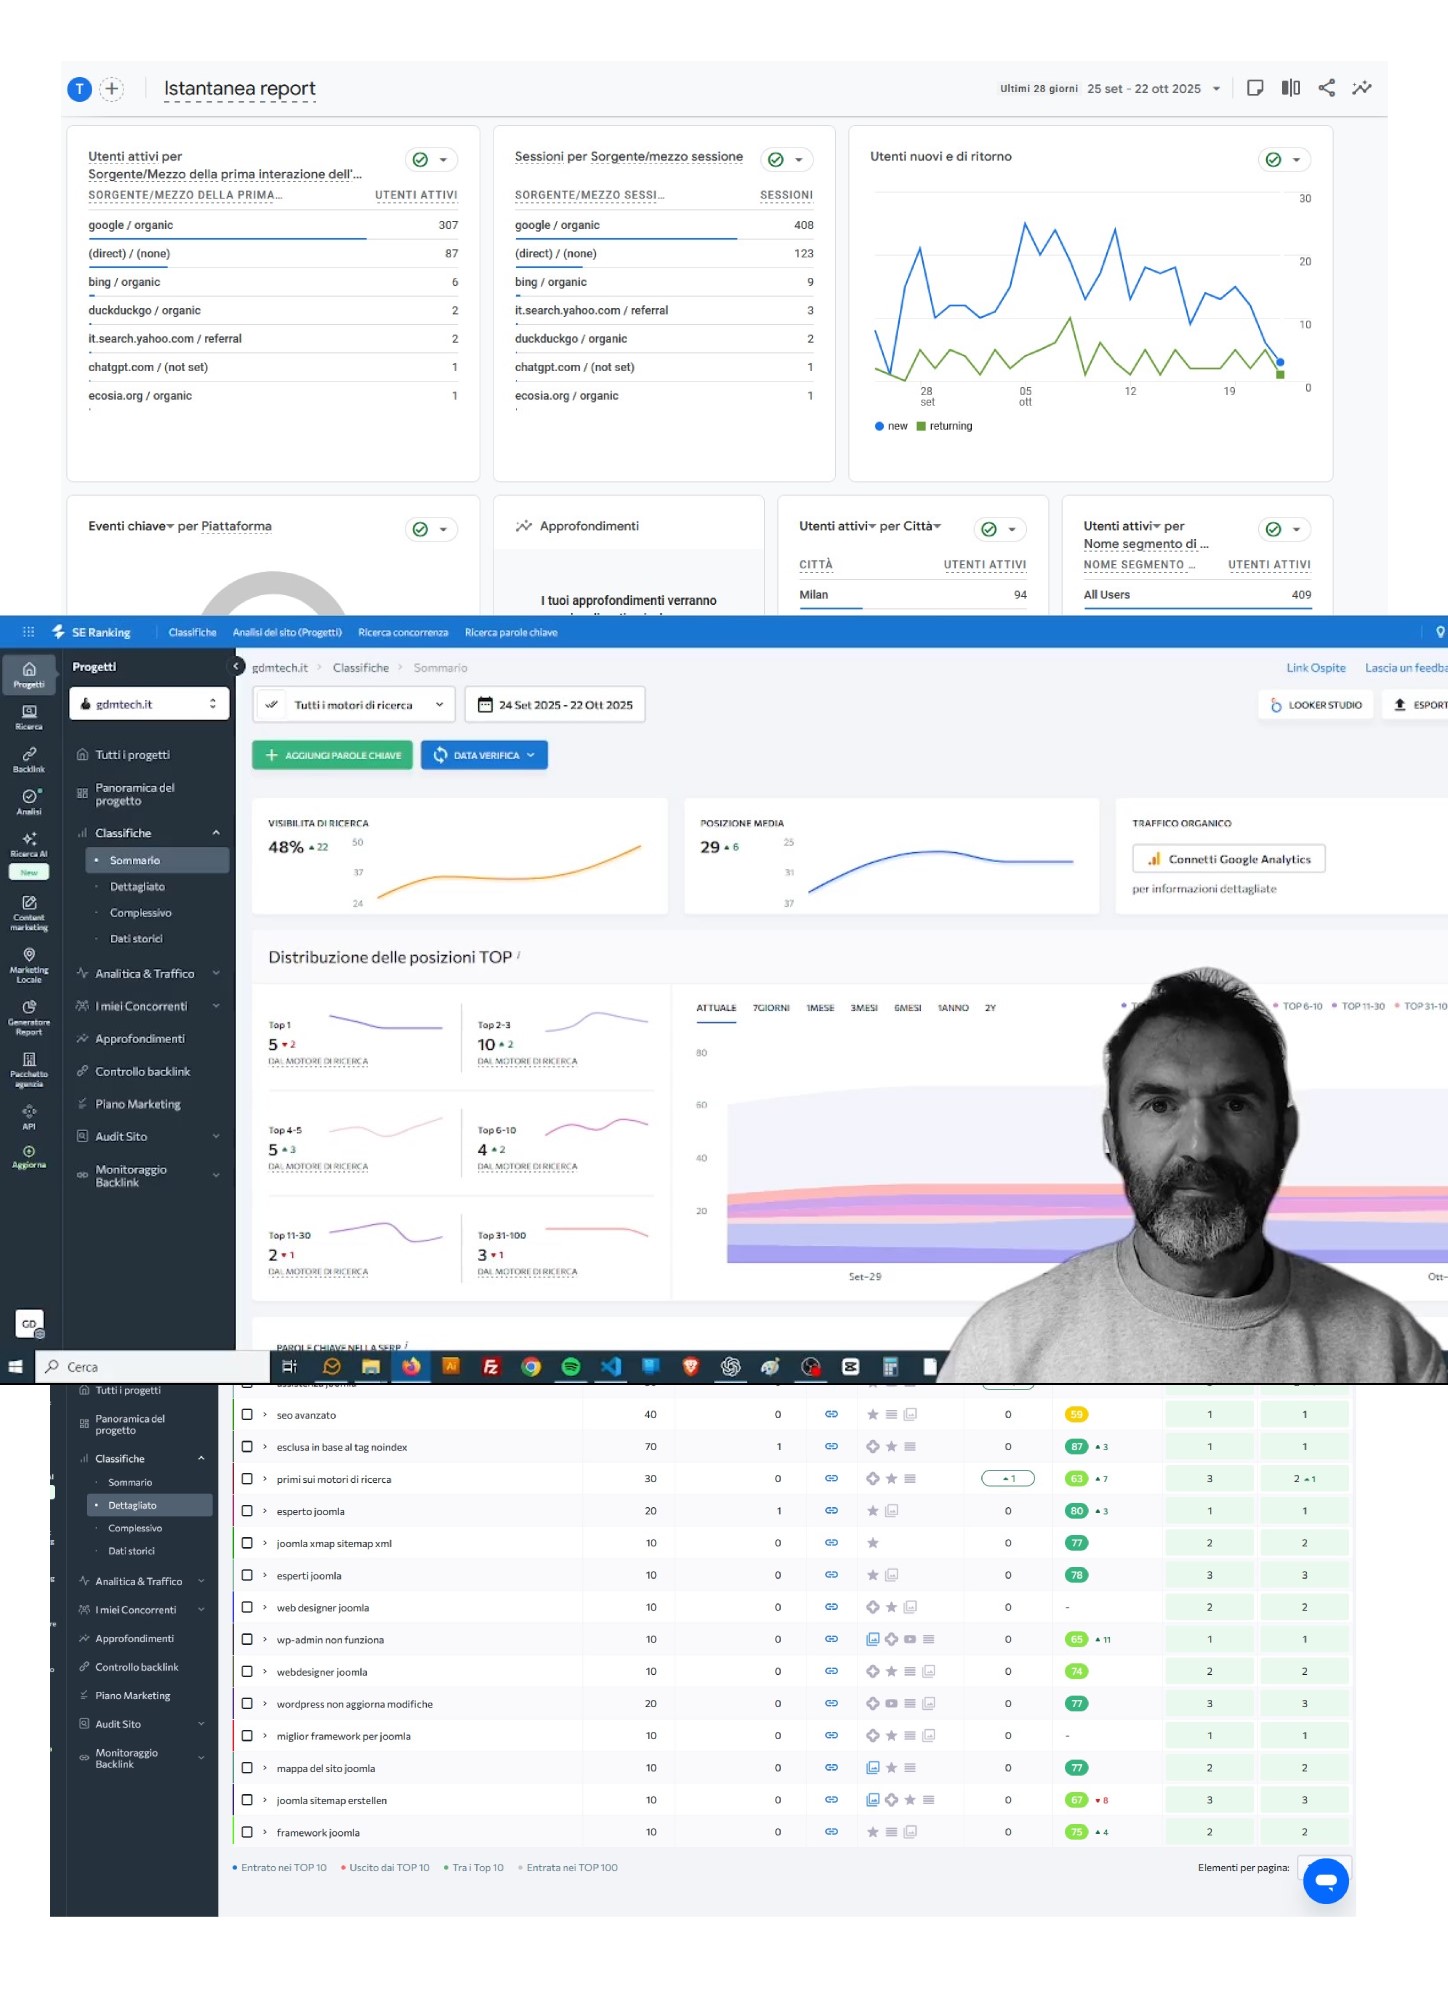Check the framework joomla keyword checkbox
The width and height of the screenshot is (1448, 2000).
pyautogui.click(x=247, y=1832)
